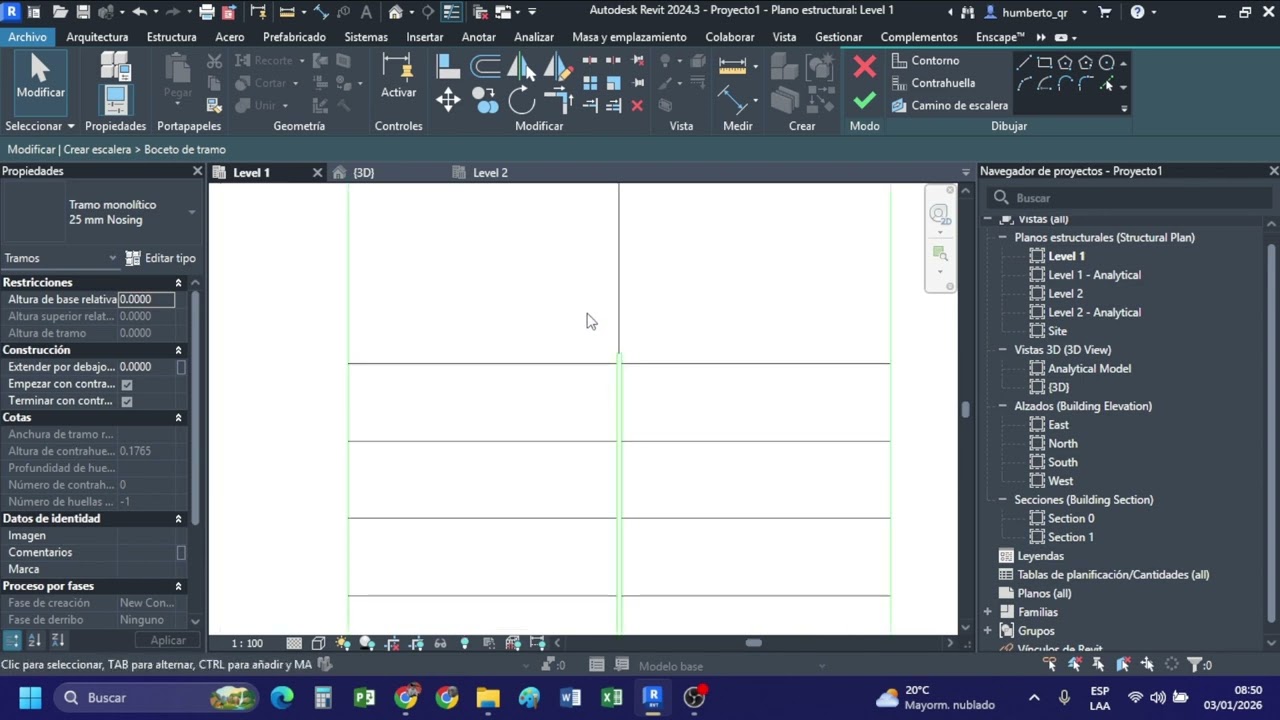
Task: Click the temporary hide/isolate glasses icon
Action: click(440, 643)
